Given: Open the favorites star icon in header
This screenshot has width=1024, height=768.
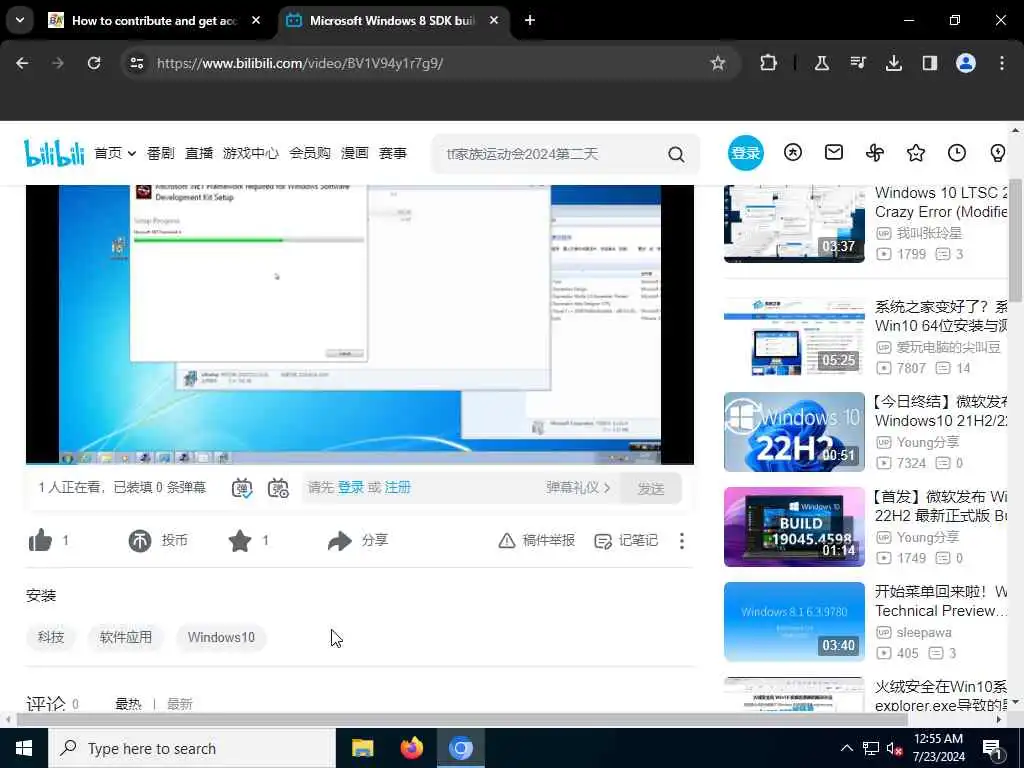Looking at the screenshot, I should 916,153.
